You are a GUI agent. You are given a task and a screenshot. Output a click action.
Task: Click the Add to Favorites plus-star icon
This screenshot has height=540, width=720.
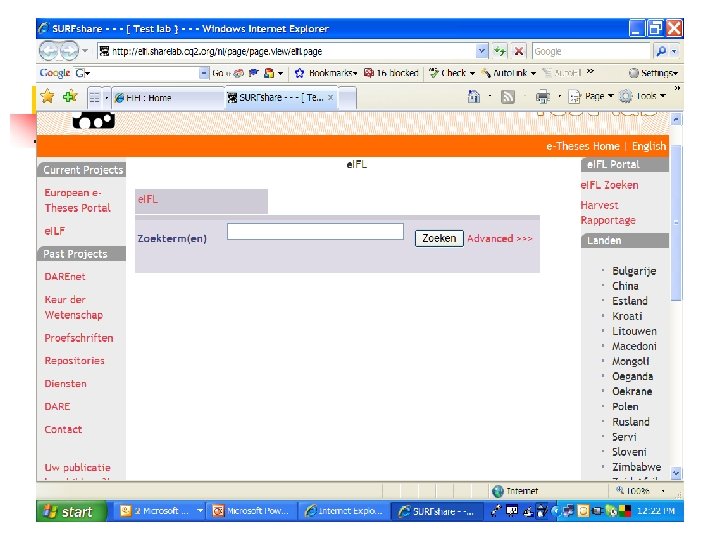click(x=70, y=96)
